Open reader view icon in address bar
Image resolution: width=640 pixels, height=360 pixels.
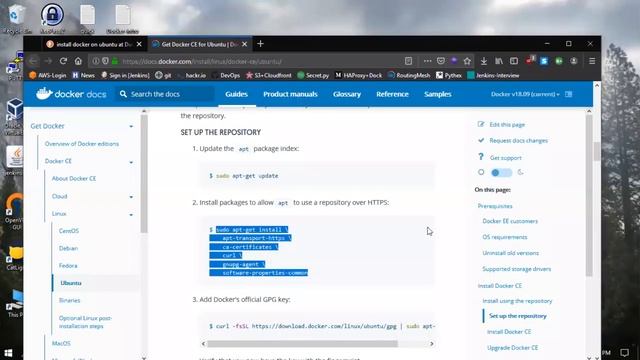[408, 61]
